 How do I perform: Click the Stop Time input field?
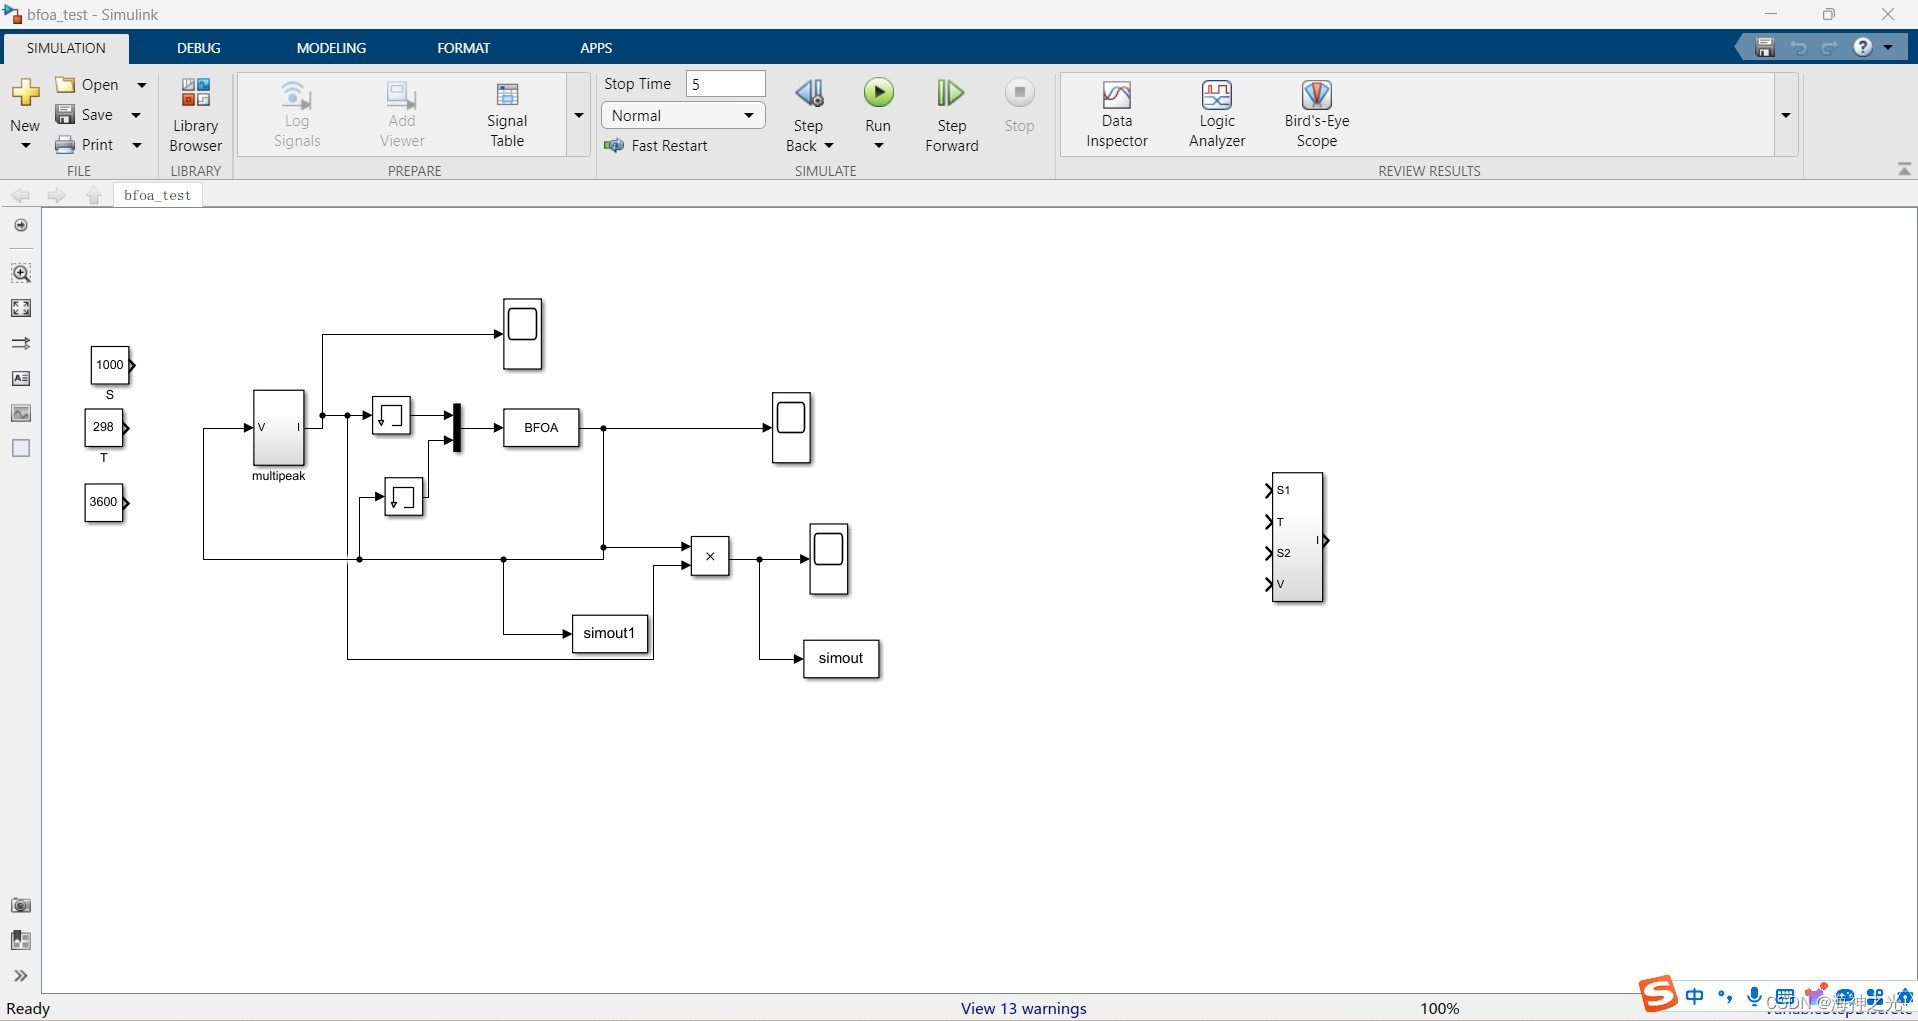click(725, 84)
